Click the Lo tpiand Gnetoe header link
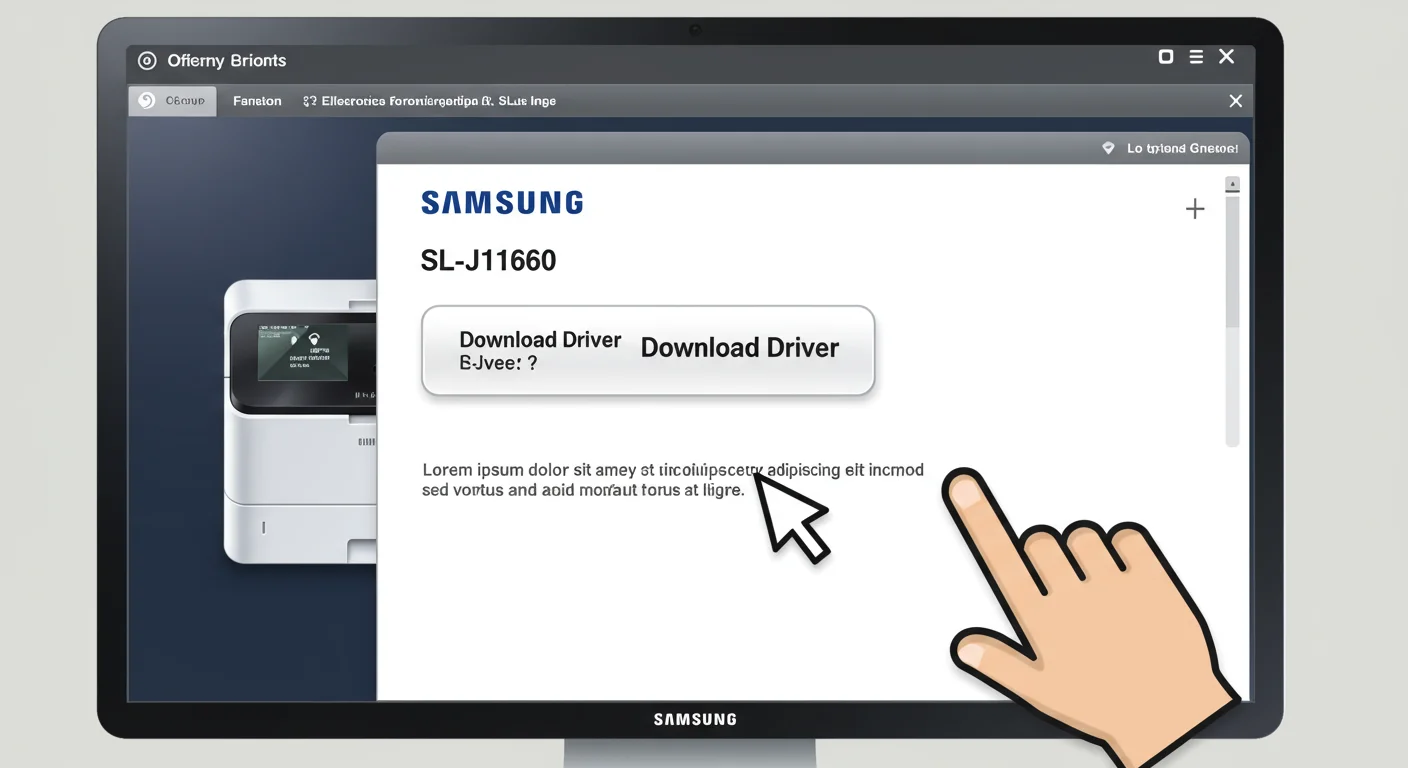The width and height of the screenshot is (1408, 768). click(x=1181, y=148)
